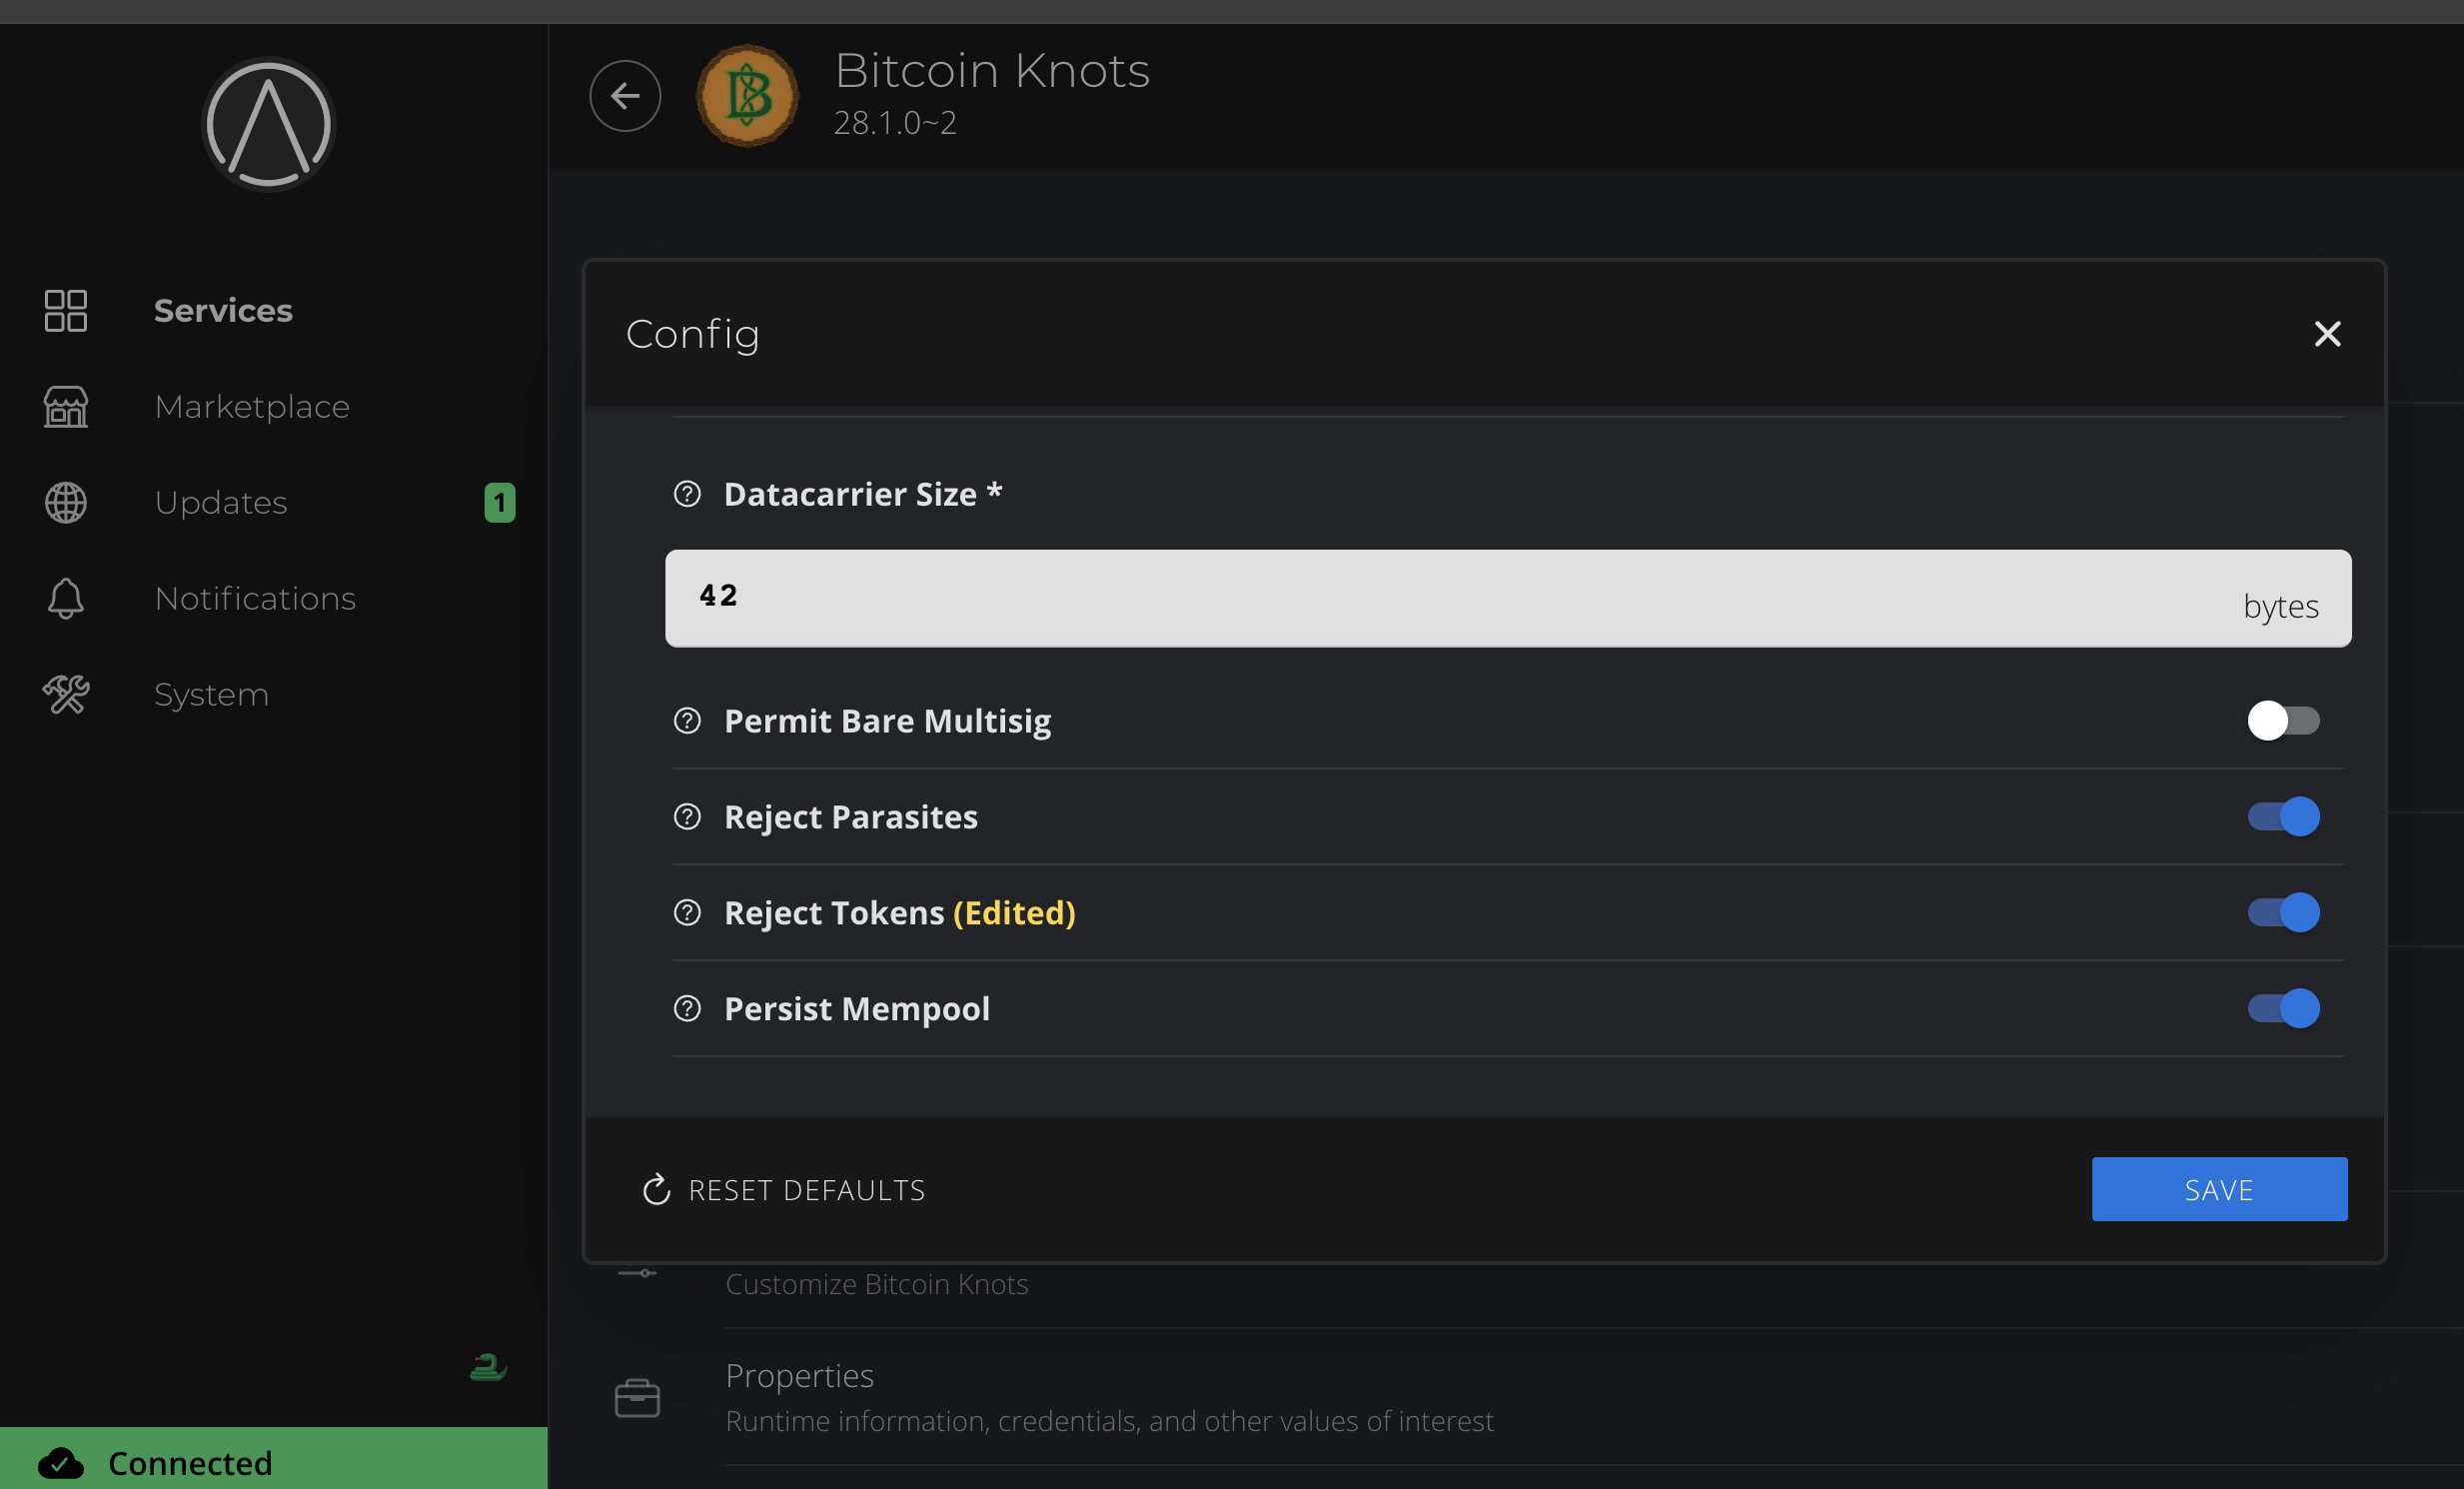Show help for Reject Tokens
2464x1489 pixels.
tap(687, 913)
